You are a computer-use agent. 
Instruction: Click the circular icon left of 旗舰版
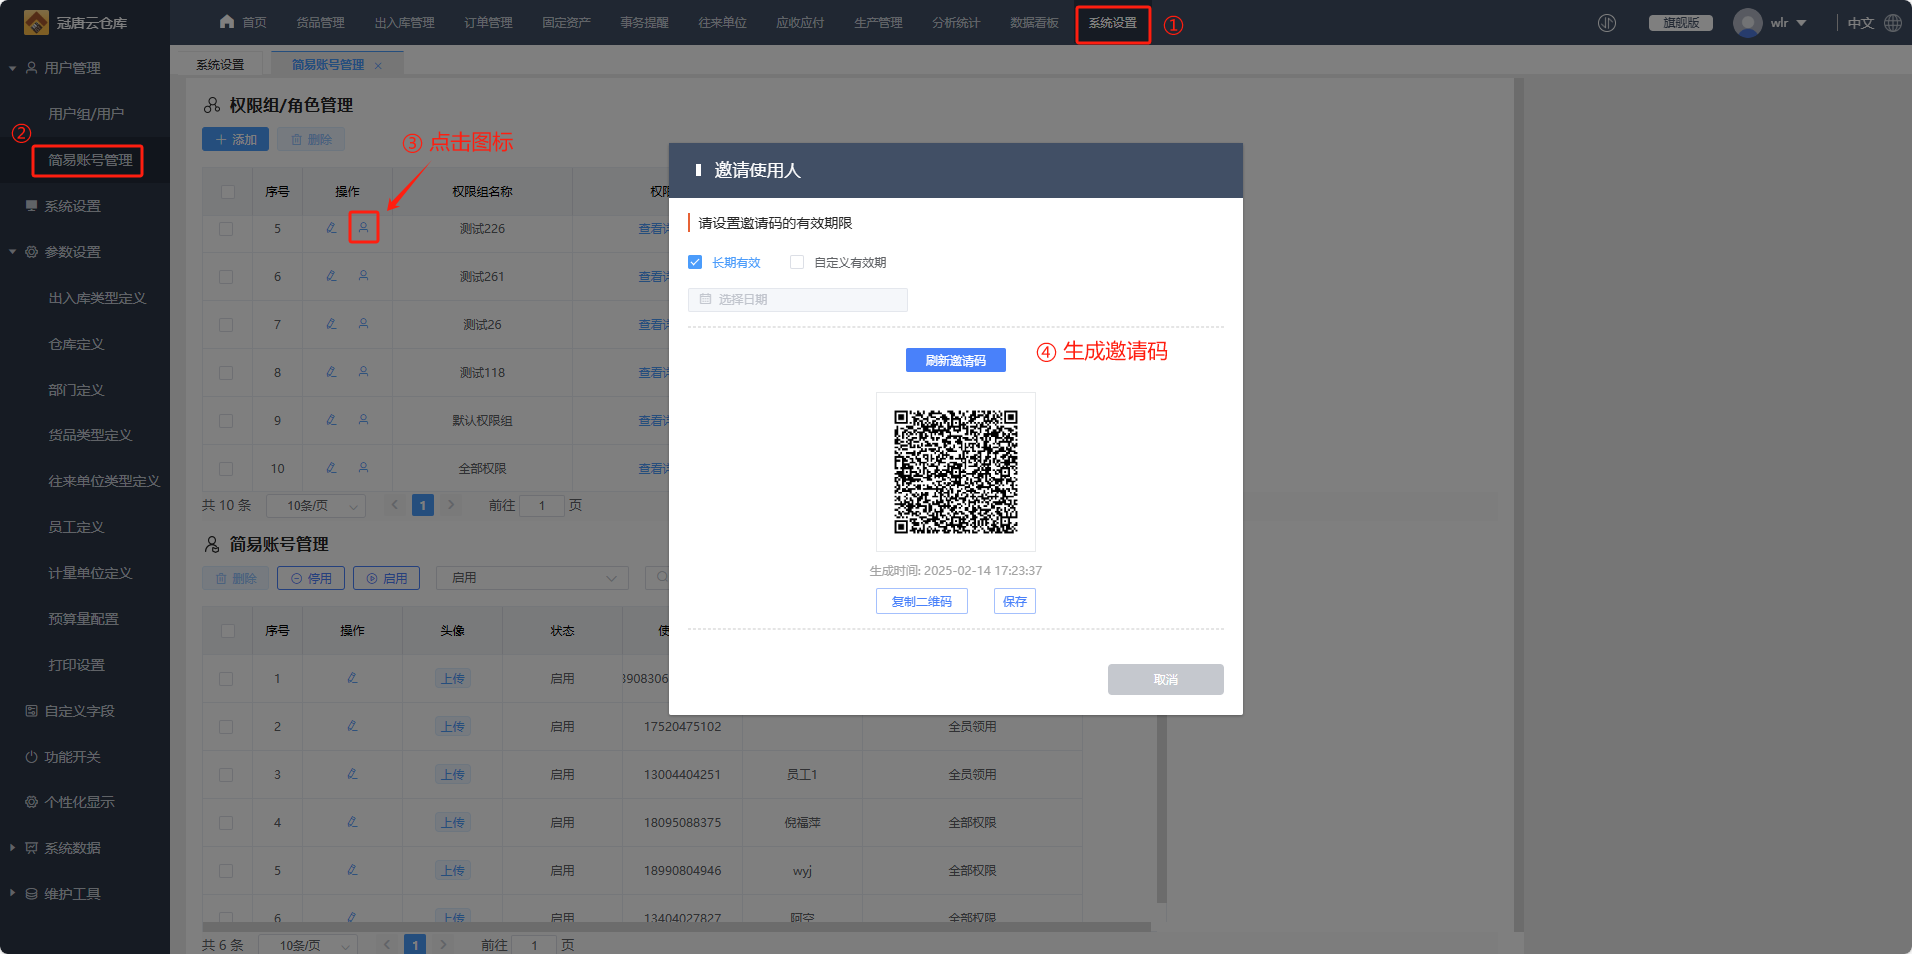click(1607, 23)
